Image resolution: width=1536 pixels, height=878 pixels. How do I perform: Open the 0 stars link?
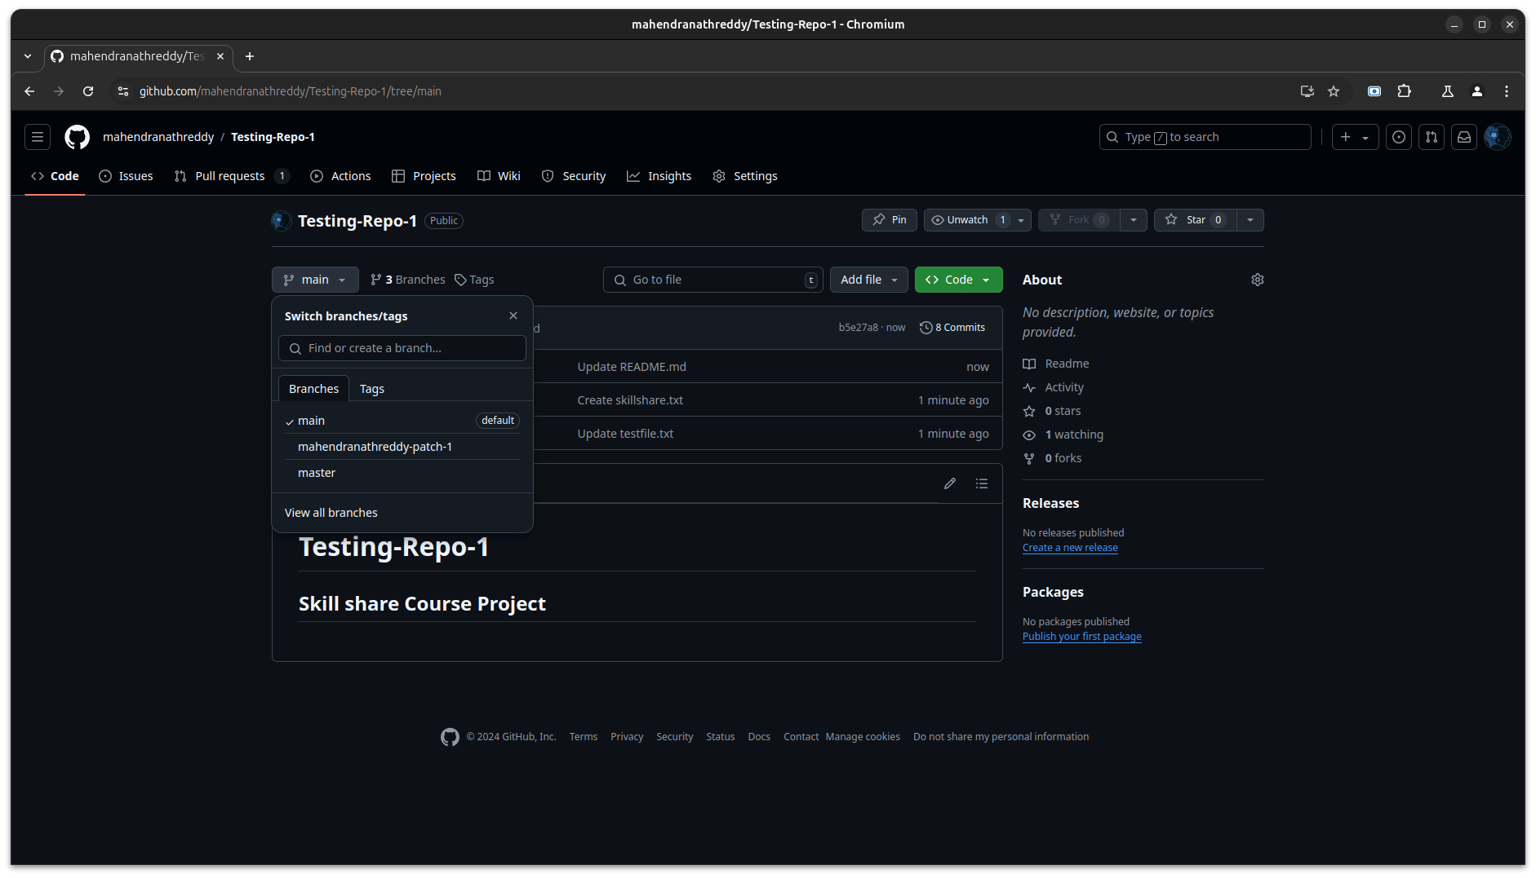coord(1052,411)
